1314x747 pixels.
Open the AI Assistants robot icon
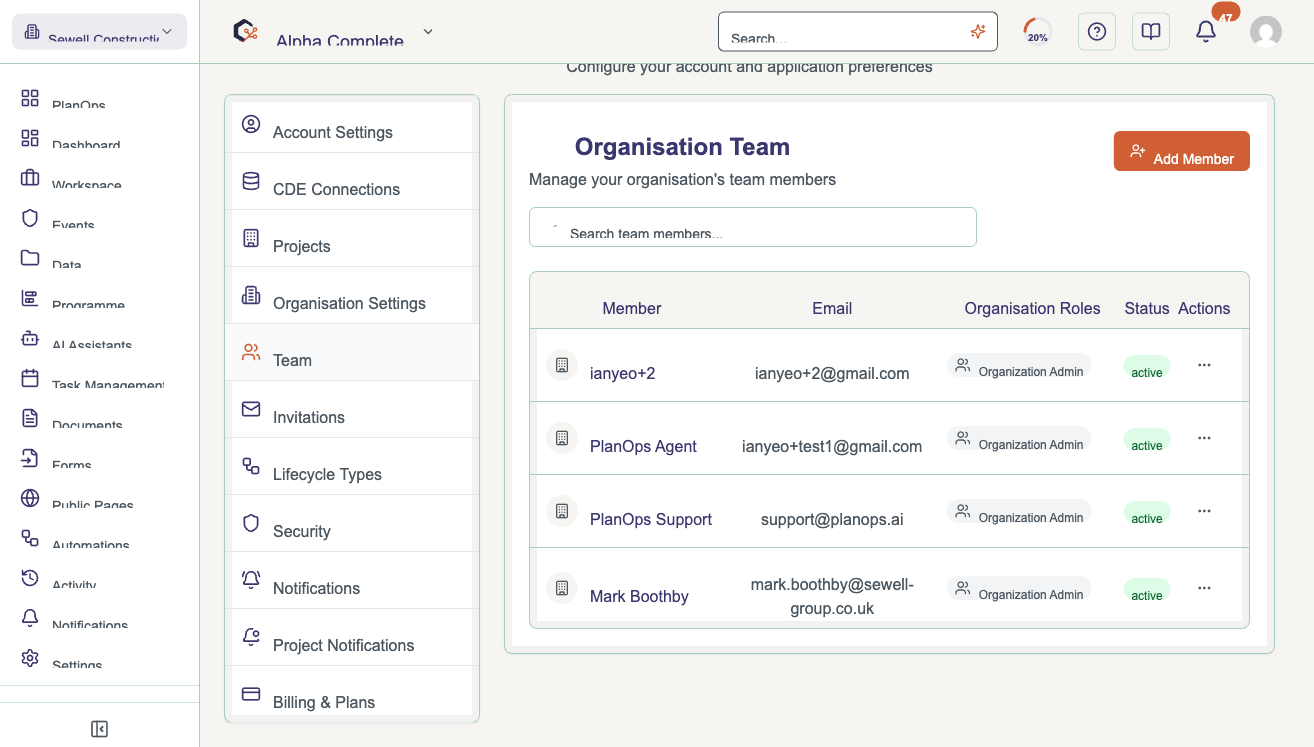click(x=30, y=338)
